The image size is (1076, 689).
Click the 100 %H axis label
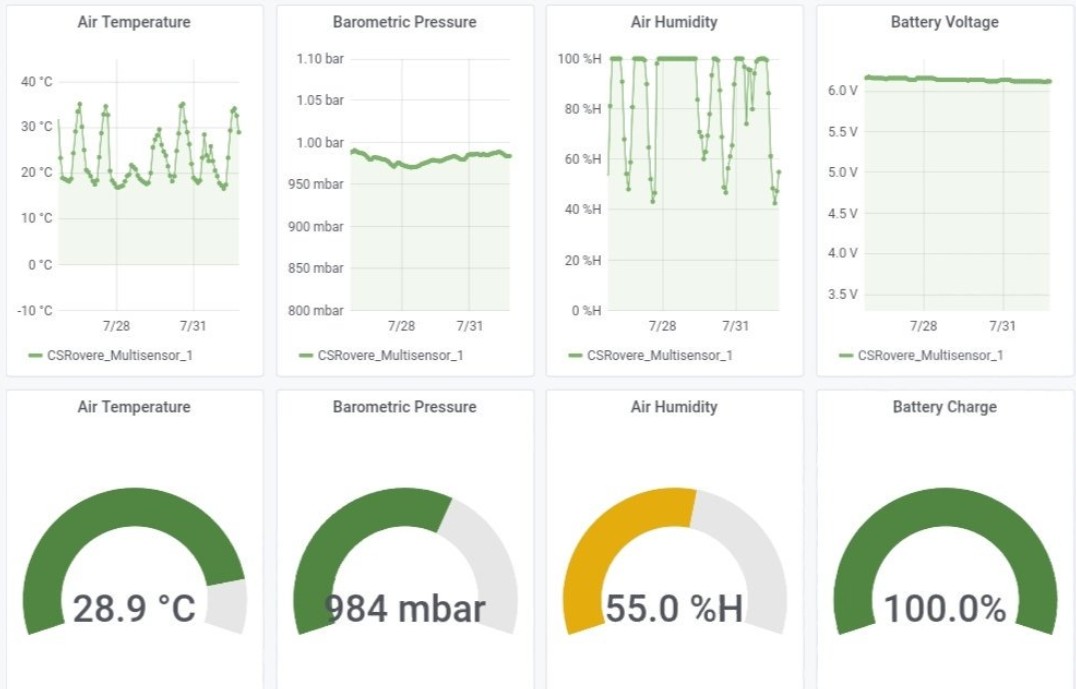[579, 59]
